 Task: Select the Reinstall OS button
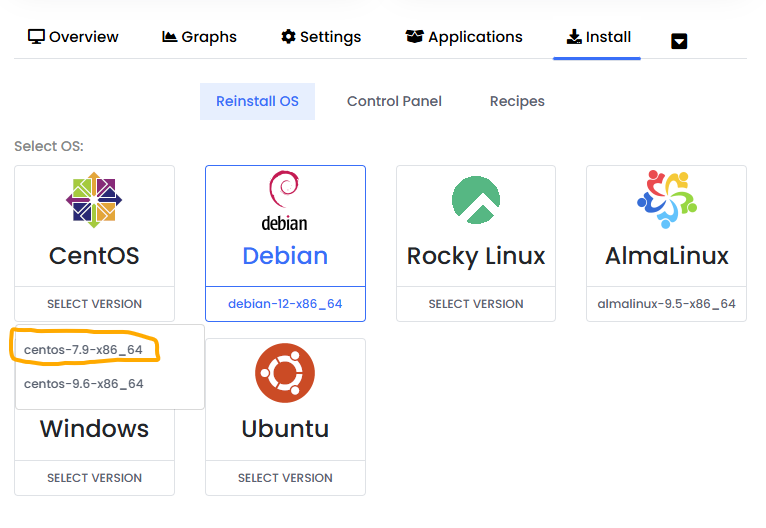(x=257, y=101)
